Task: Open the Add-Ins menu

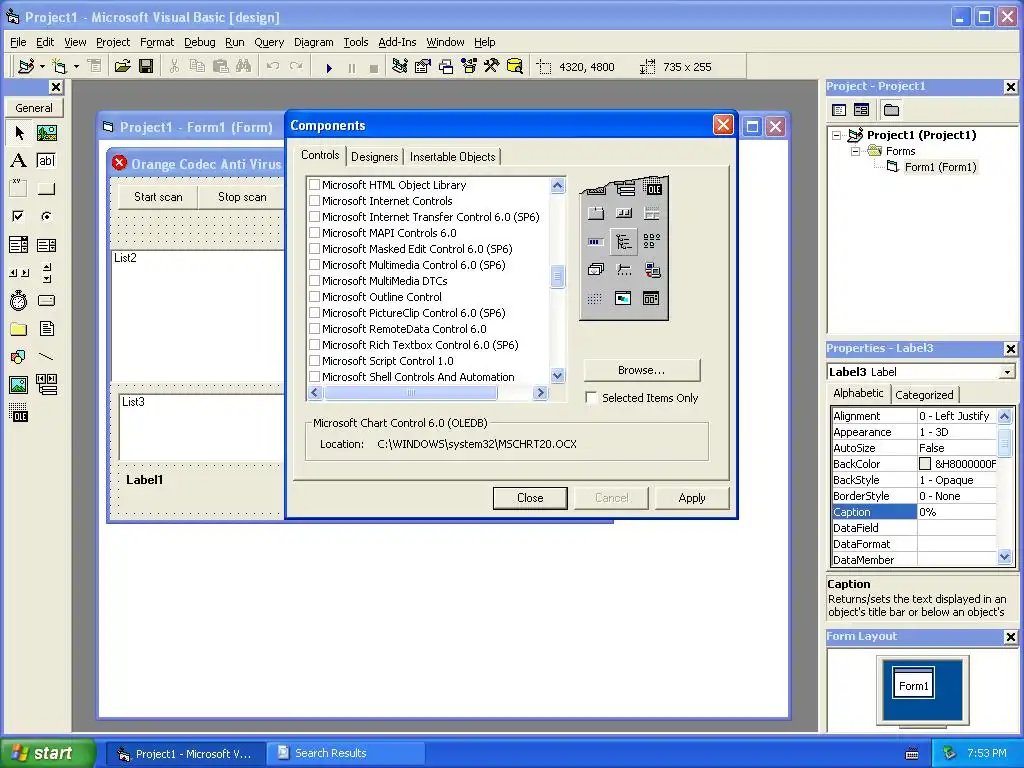Action: tap(397, 42)
